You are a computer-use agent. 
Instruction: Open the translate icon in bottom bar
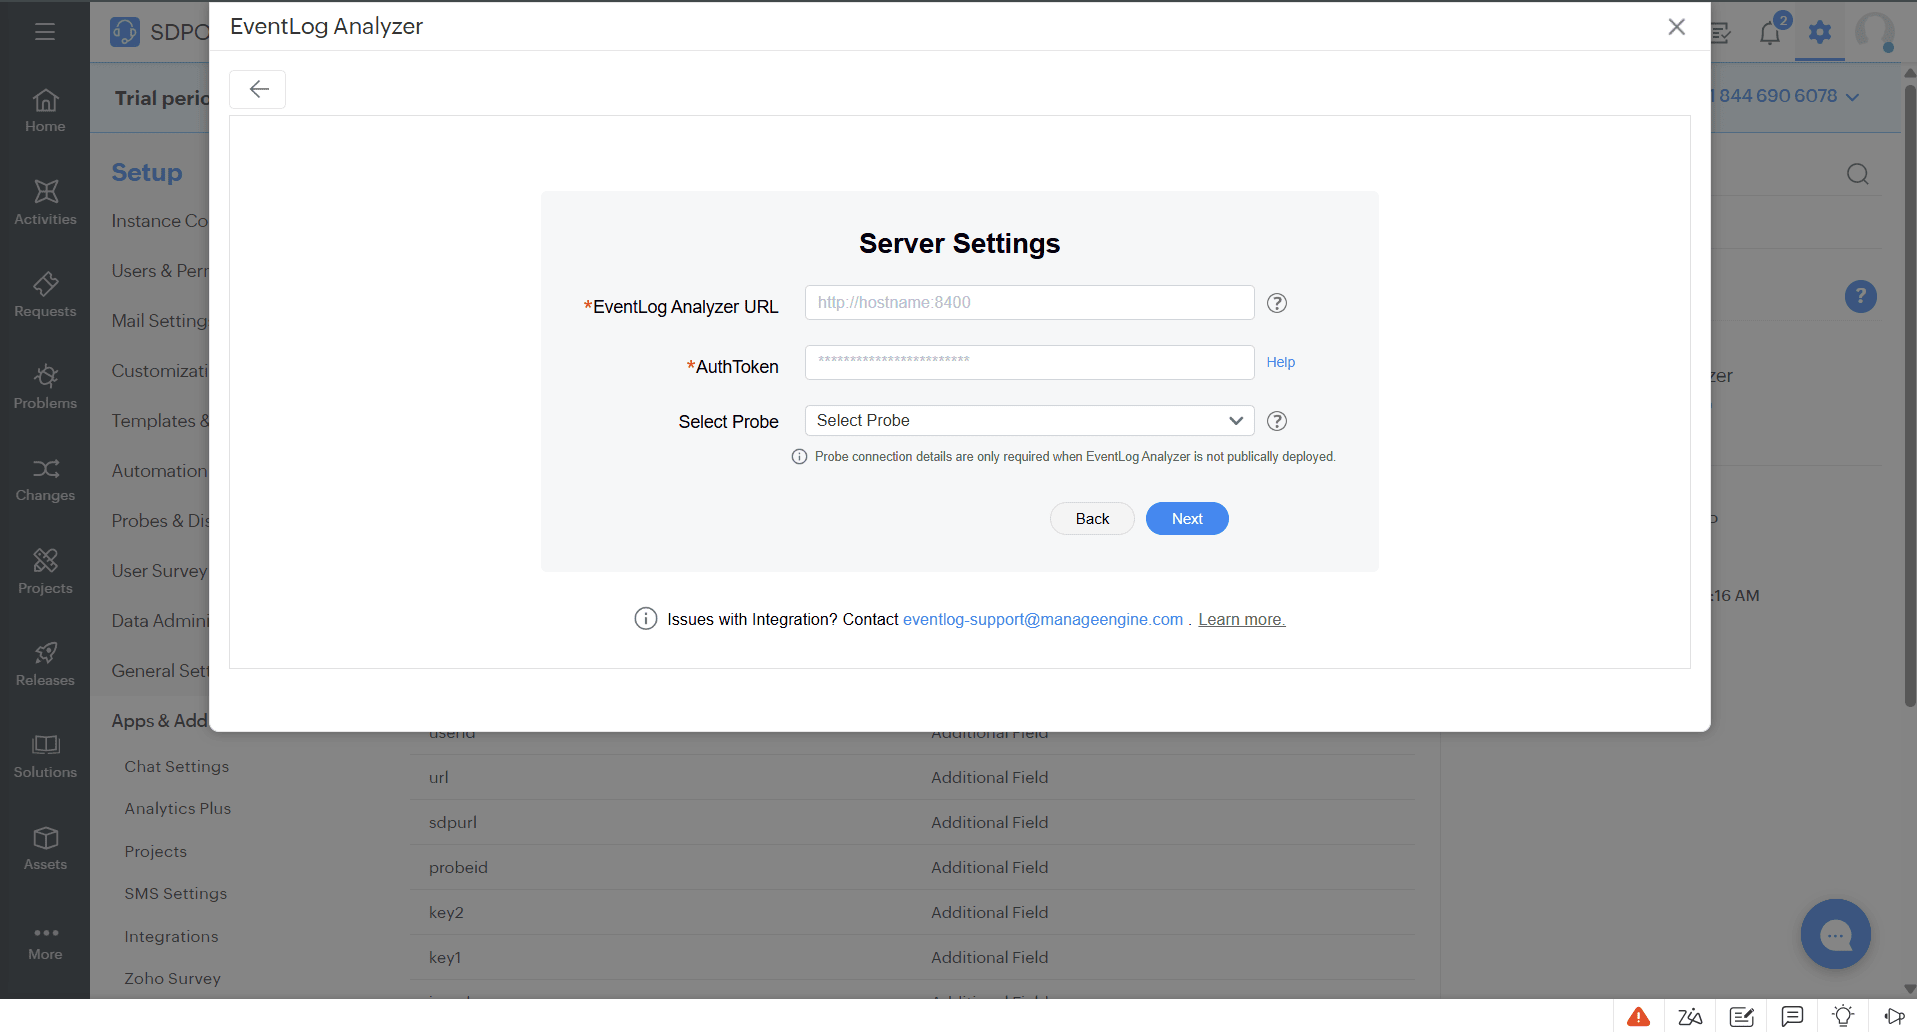[1690, 1017]
